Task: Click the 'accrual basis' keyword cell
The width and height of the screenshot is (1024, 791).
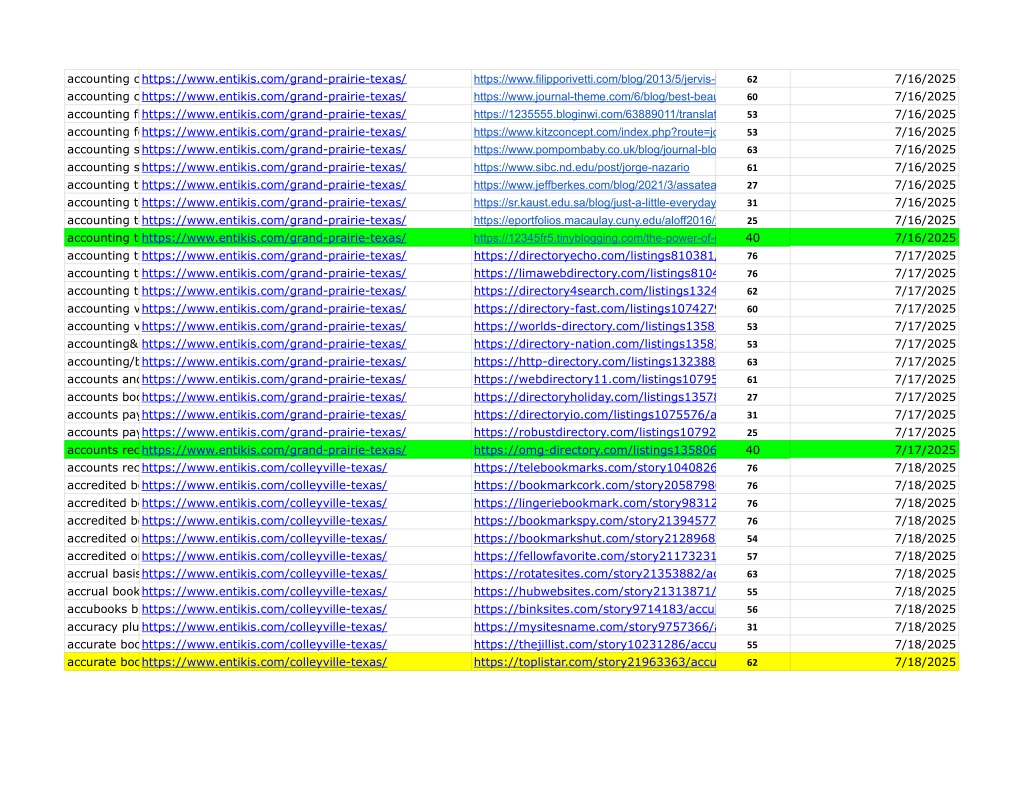Action: pos(103,573)
